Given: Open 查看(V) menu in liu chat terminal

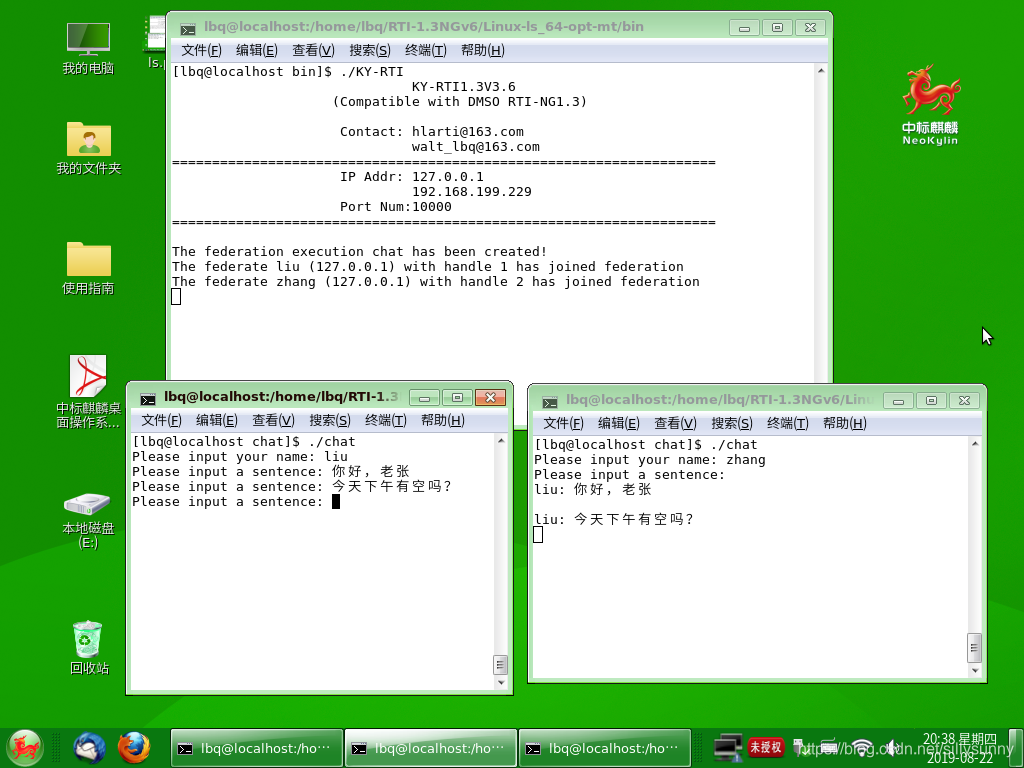Looking at the screenshot, I should pyautogui.click(x=273, y=421).
